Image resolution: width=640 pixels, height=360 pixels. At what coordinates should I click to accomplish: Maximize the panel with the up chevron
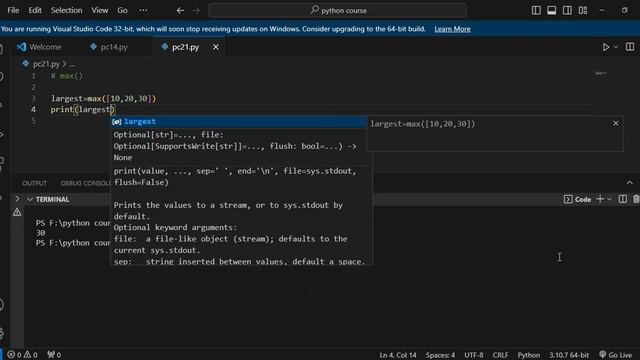click(629, 183)
